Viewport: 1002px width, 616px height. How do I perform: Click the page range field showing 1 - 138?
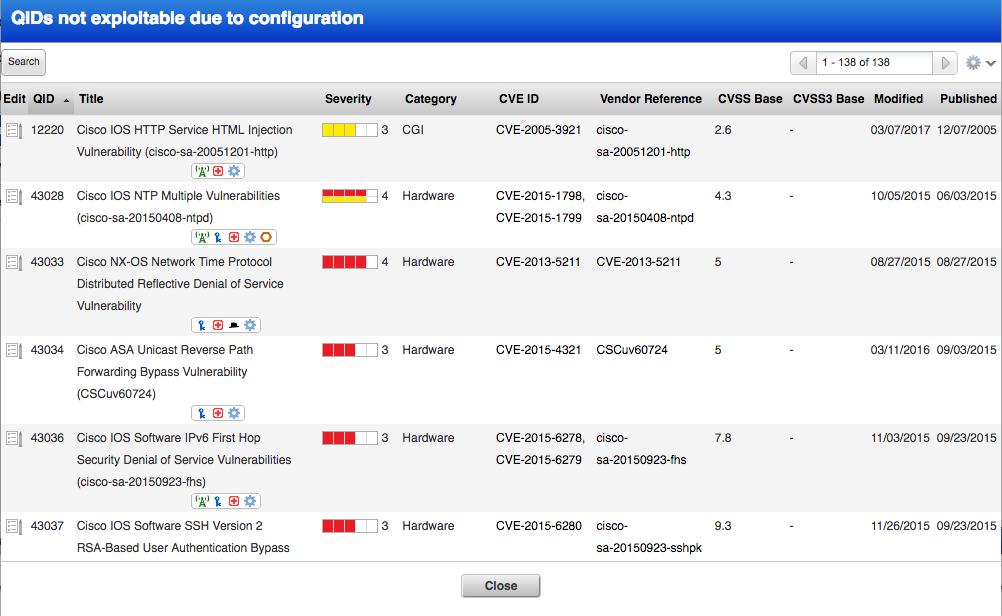[874, 63]
